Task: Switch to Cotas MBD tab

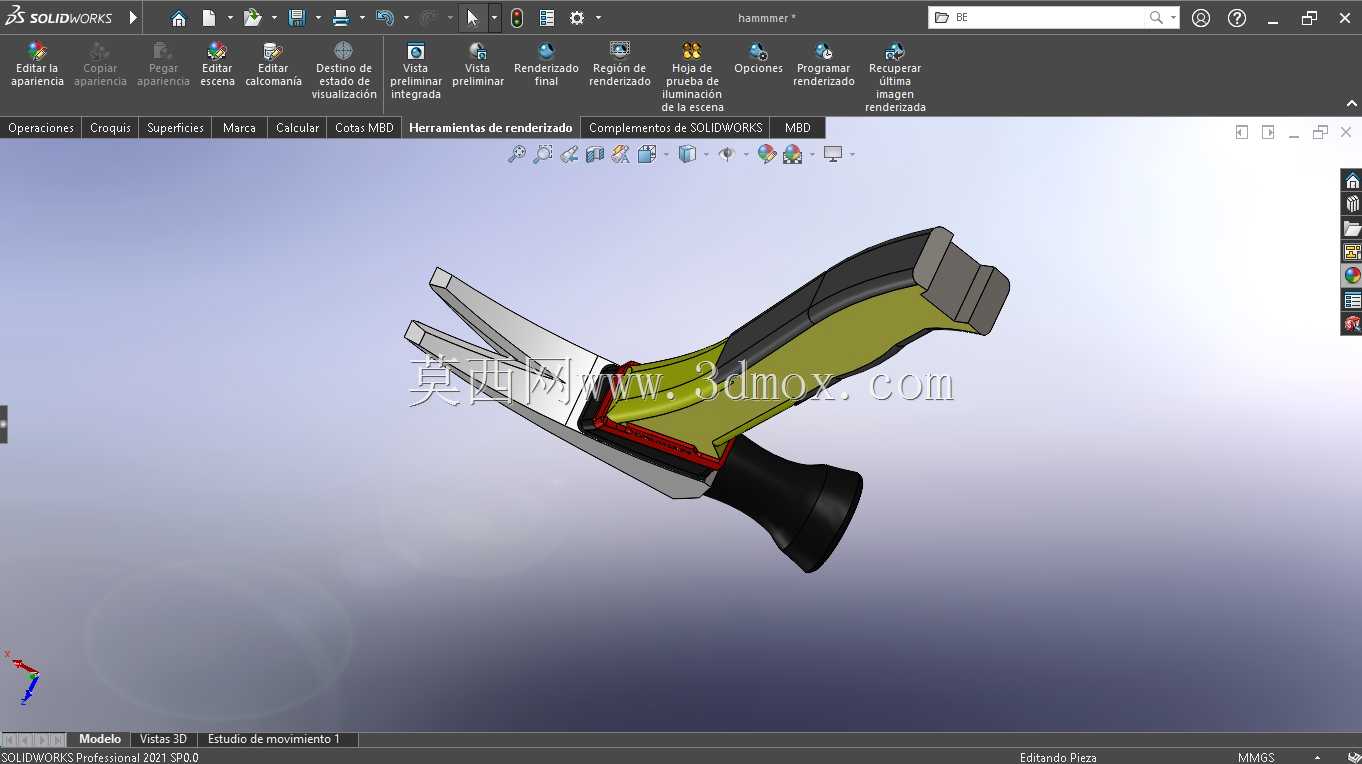Action: pyautogui.click(x=364, y=128)
